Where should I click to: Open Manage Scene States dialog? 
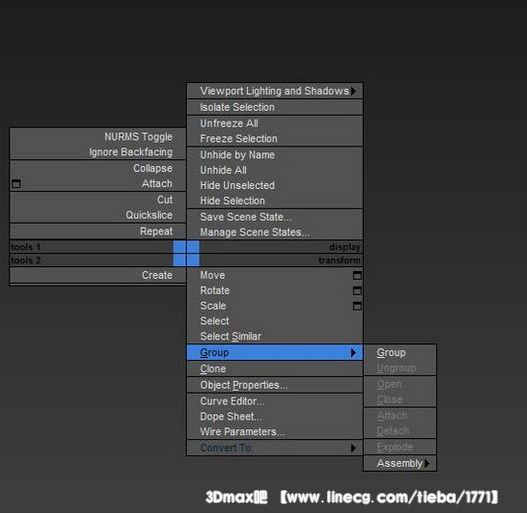coord(275,232)
